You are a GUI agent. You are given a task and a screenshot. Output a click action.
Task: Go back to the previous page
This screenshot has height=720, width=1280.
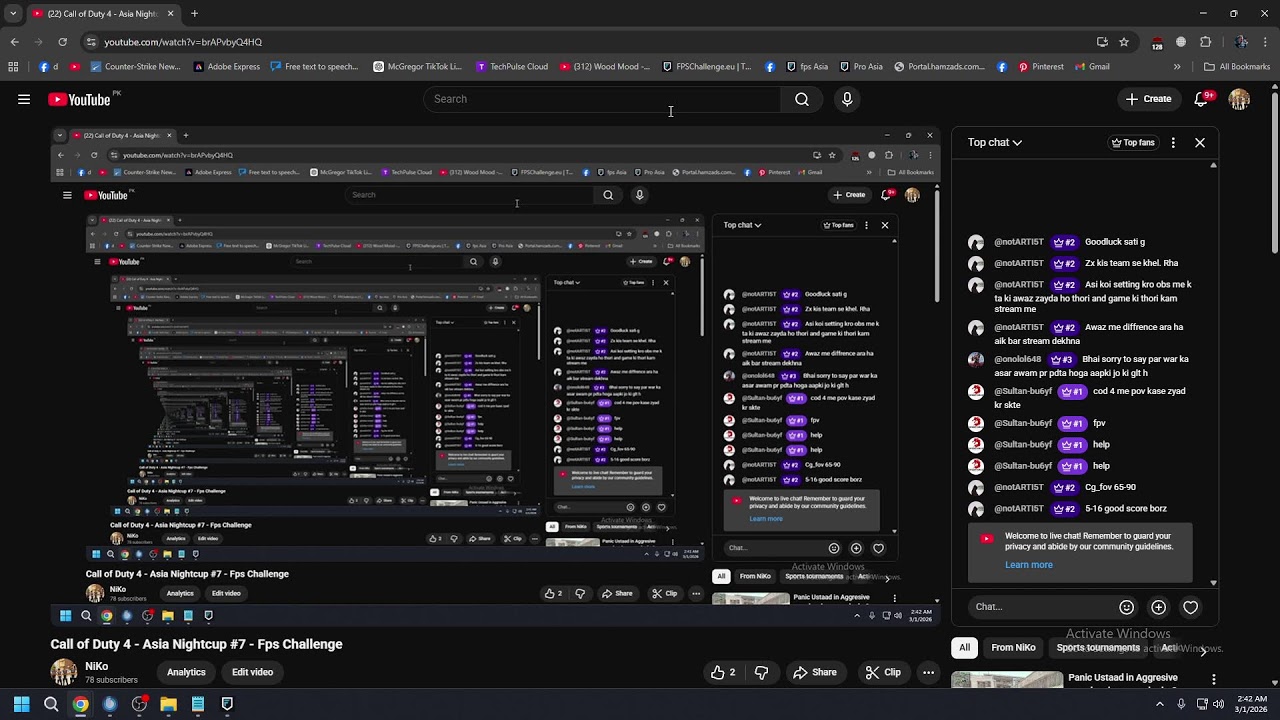pos(14,42)
